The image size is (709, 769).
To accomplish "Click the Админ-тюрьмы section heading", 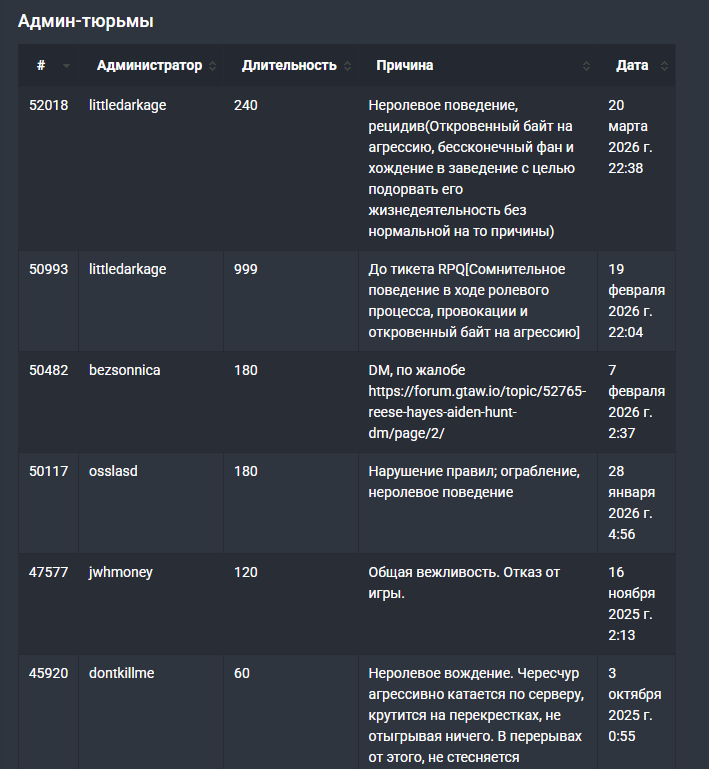I will click(x=86, y=21).
